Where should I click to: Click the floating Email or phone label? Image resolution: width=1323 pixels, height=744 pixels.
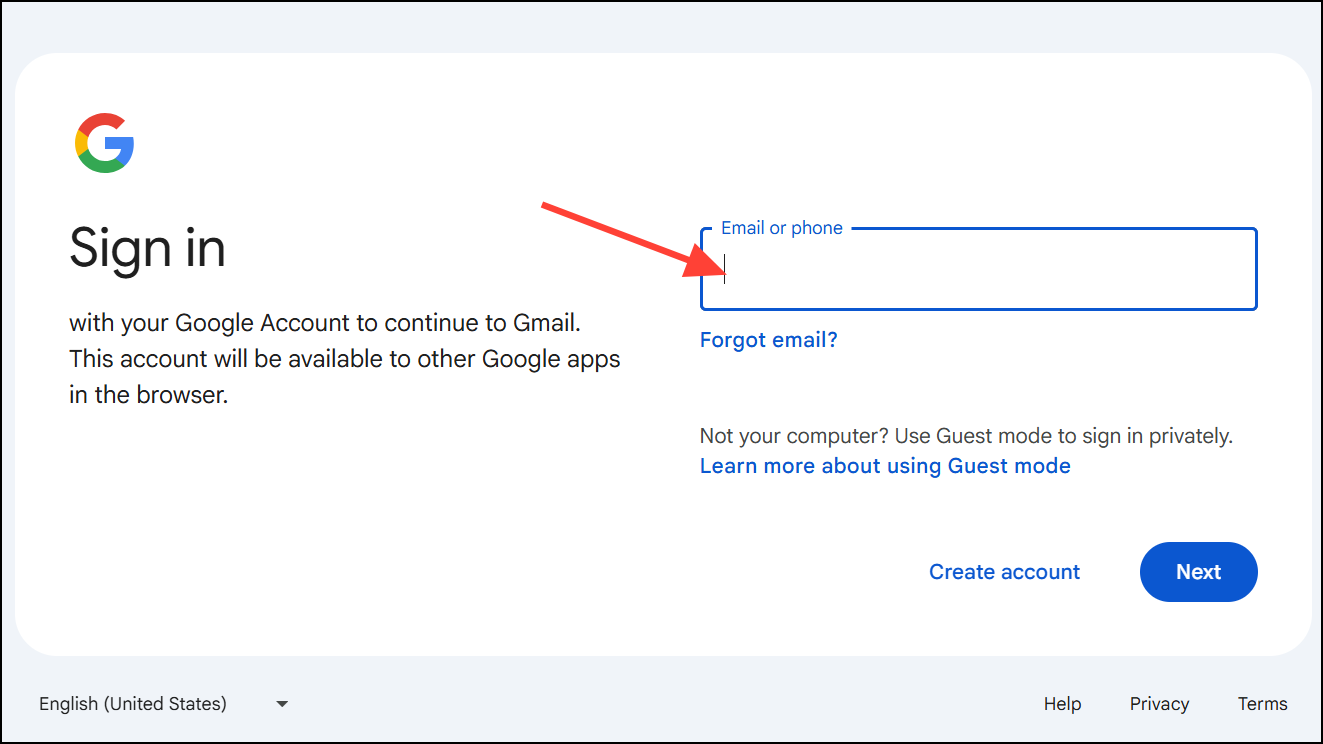pyautogui.click(x=781, y=228)
